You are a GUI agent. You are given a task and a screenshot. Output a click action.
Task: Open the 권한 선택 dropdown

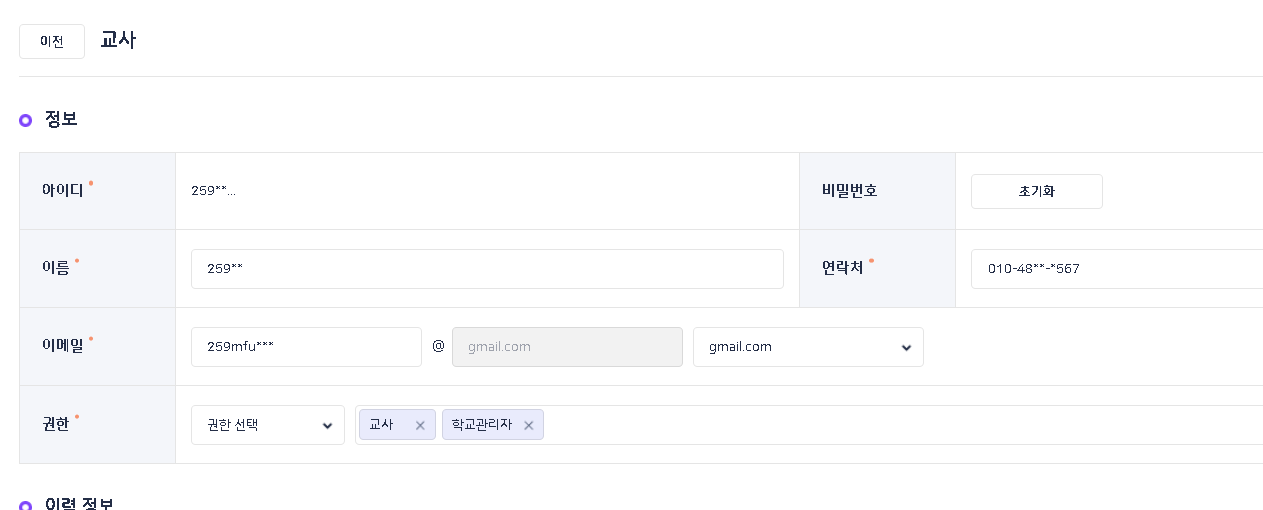click(268, 425)
